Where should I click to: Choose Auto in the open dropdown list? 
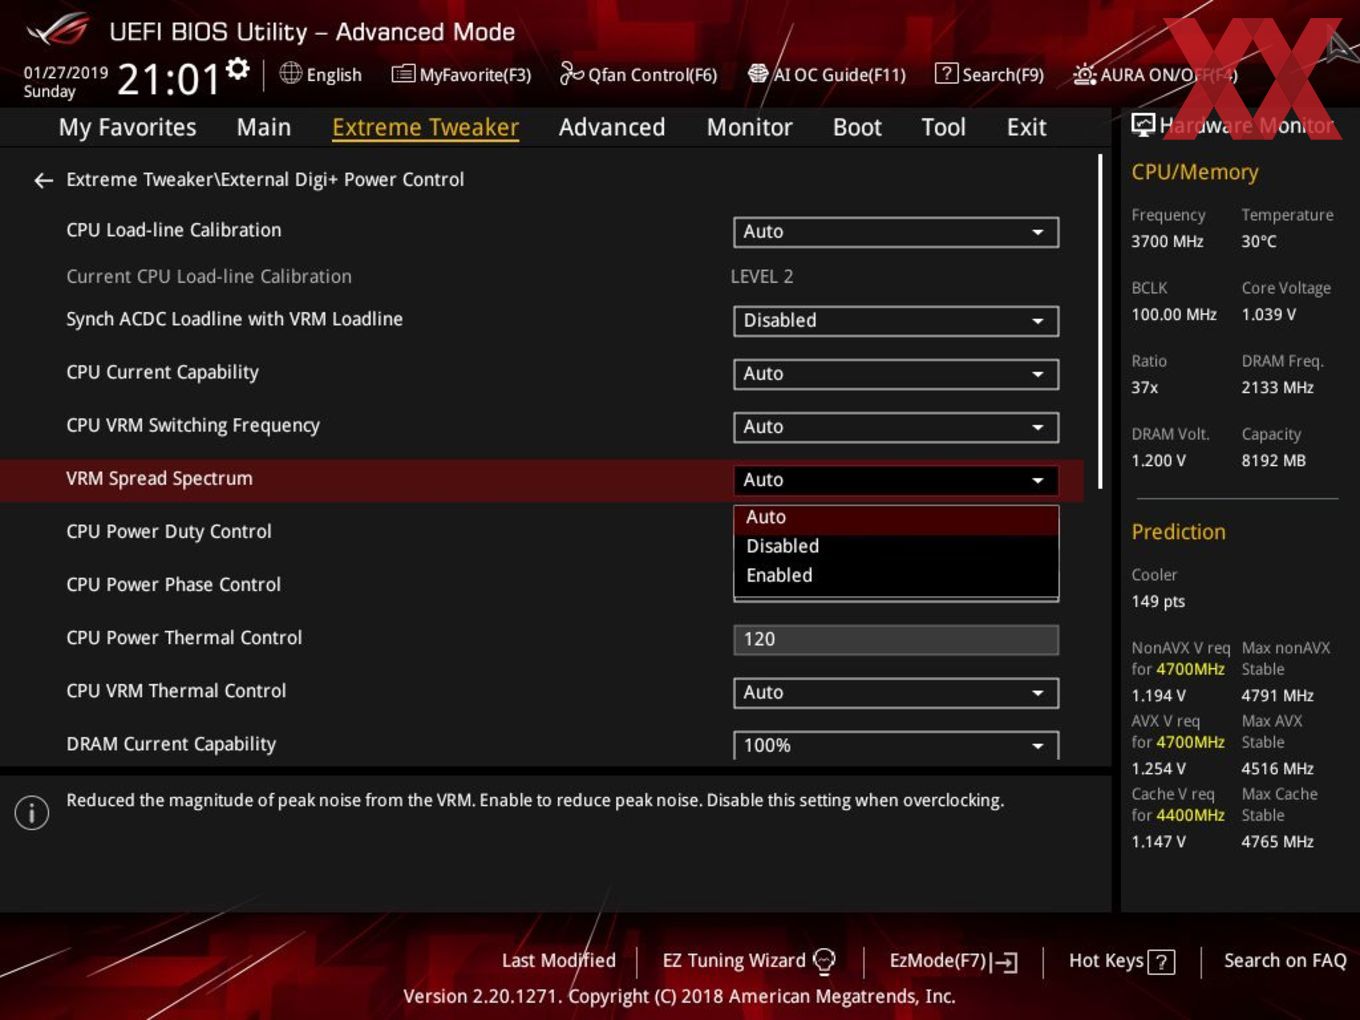[x=896, y=518]
